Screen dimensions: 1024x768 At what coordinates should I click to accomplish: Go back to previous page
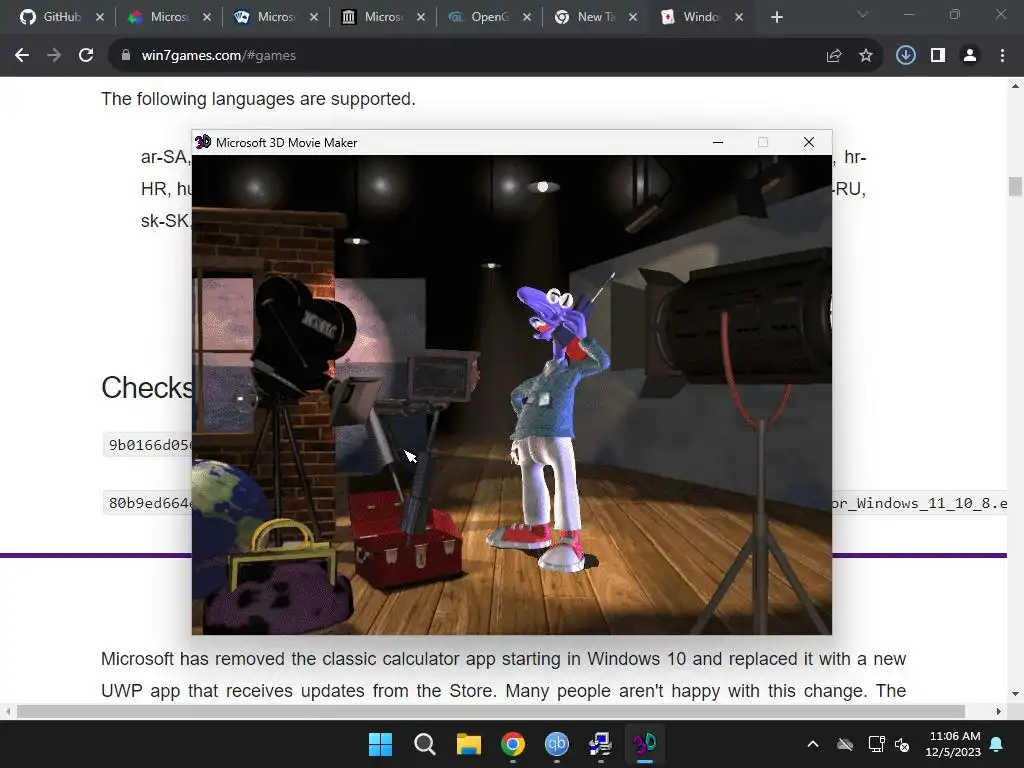click(22, 56)
